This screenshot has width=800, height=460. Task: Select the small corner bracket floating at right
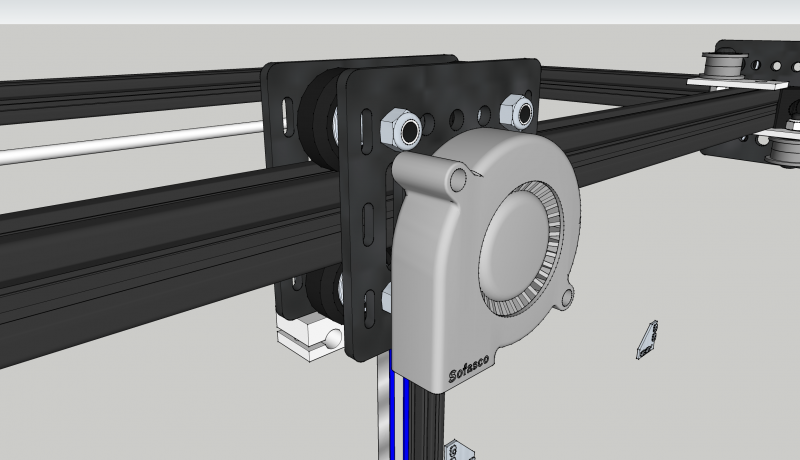[x=647, y=339]
